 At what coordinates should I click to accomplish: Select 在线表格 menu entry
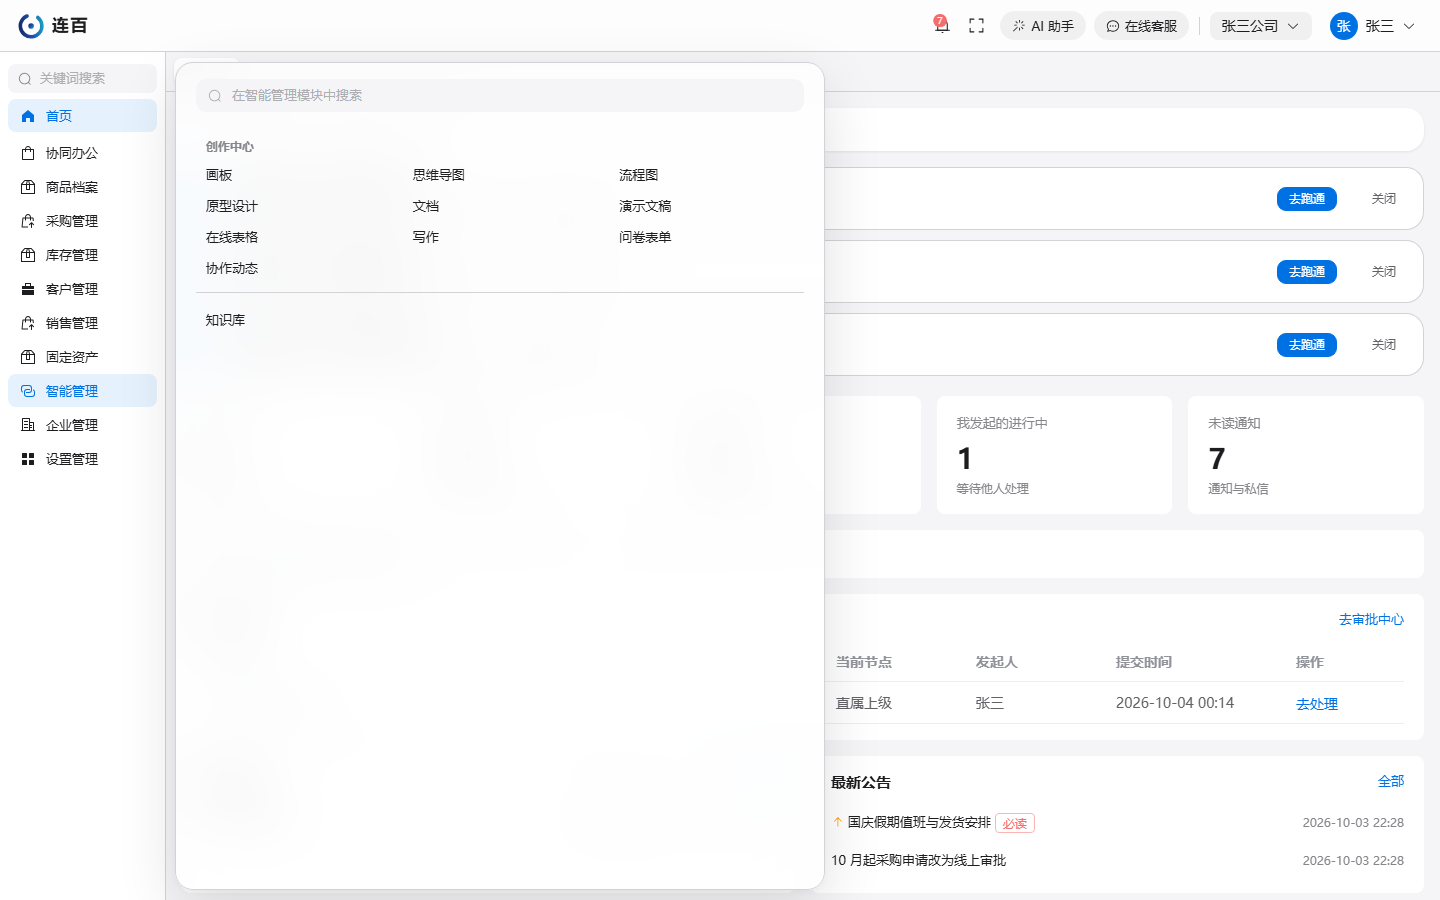(x=232, y=237)
